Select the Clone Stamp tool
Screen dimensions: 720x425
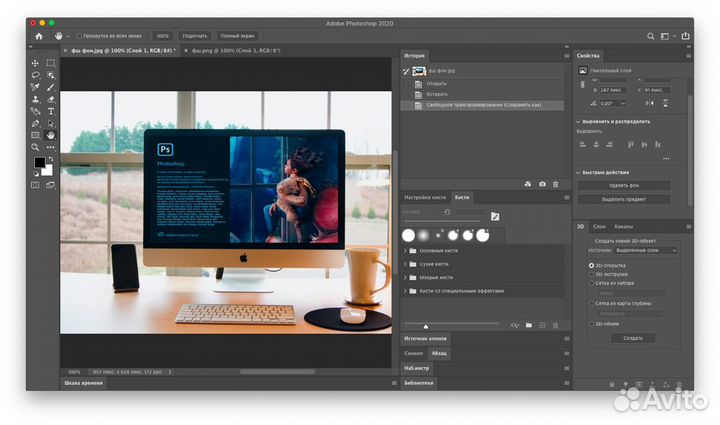35,99
